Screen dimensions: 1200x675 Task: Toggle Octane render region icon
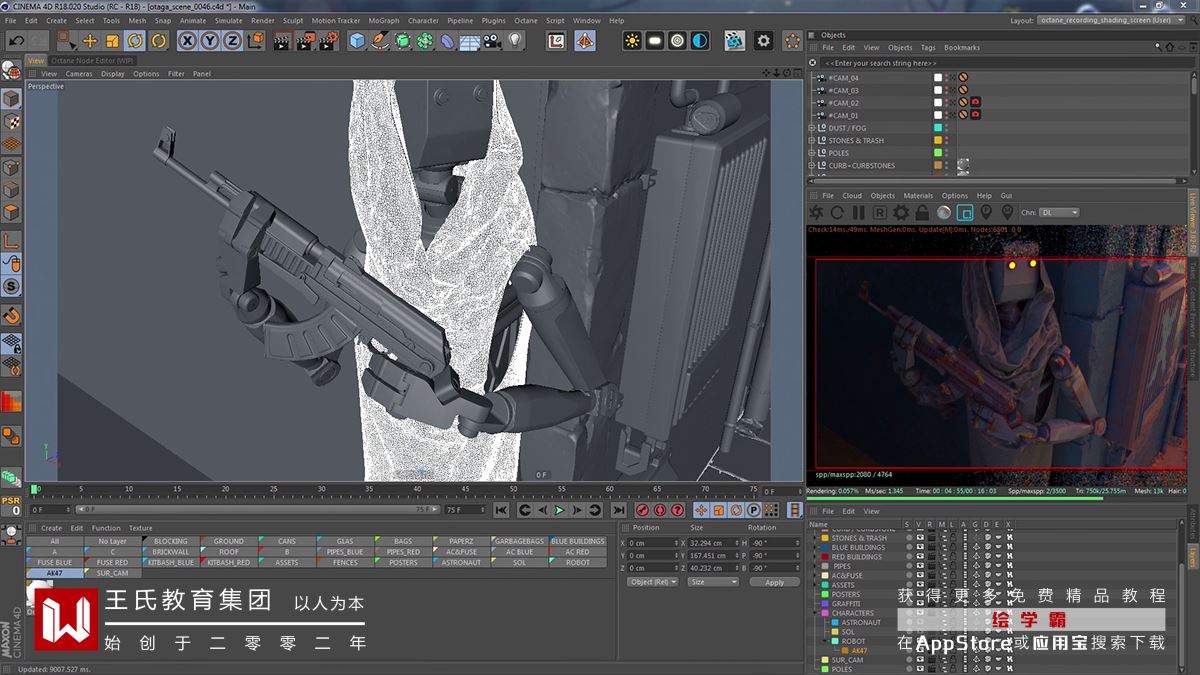click(x=965, y=212)
